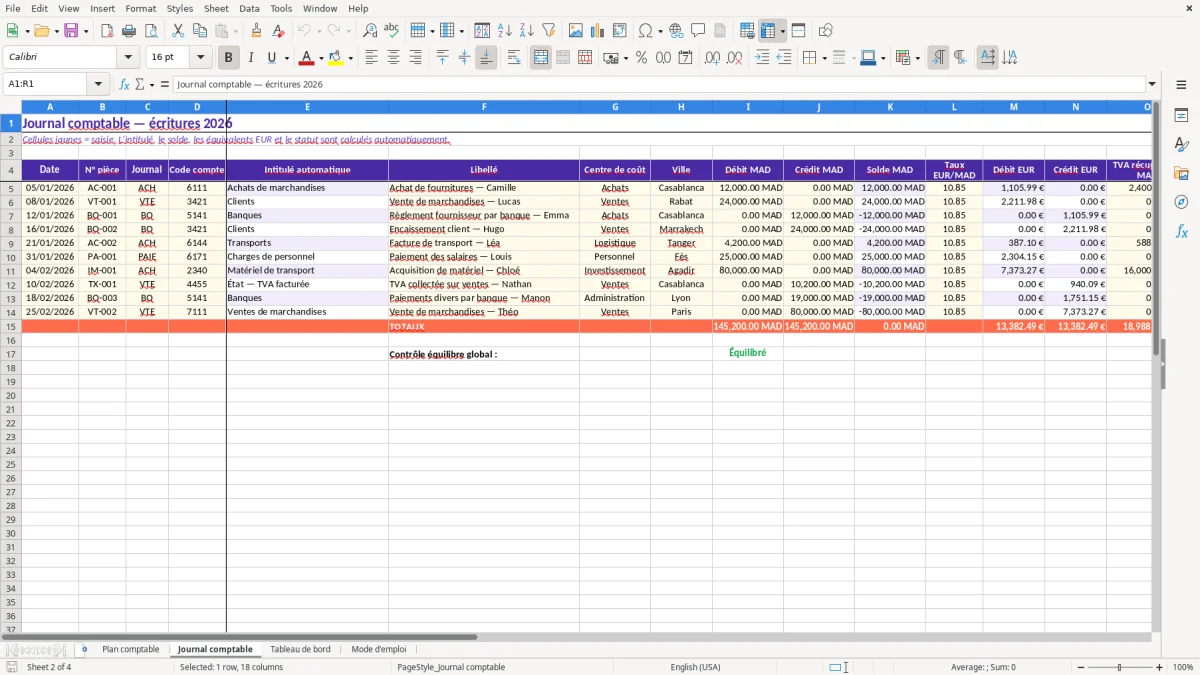Open Find & Replace icon
The height and width of the screenshot is (675, 1200).
click(x=370, y=31)
